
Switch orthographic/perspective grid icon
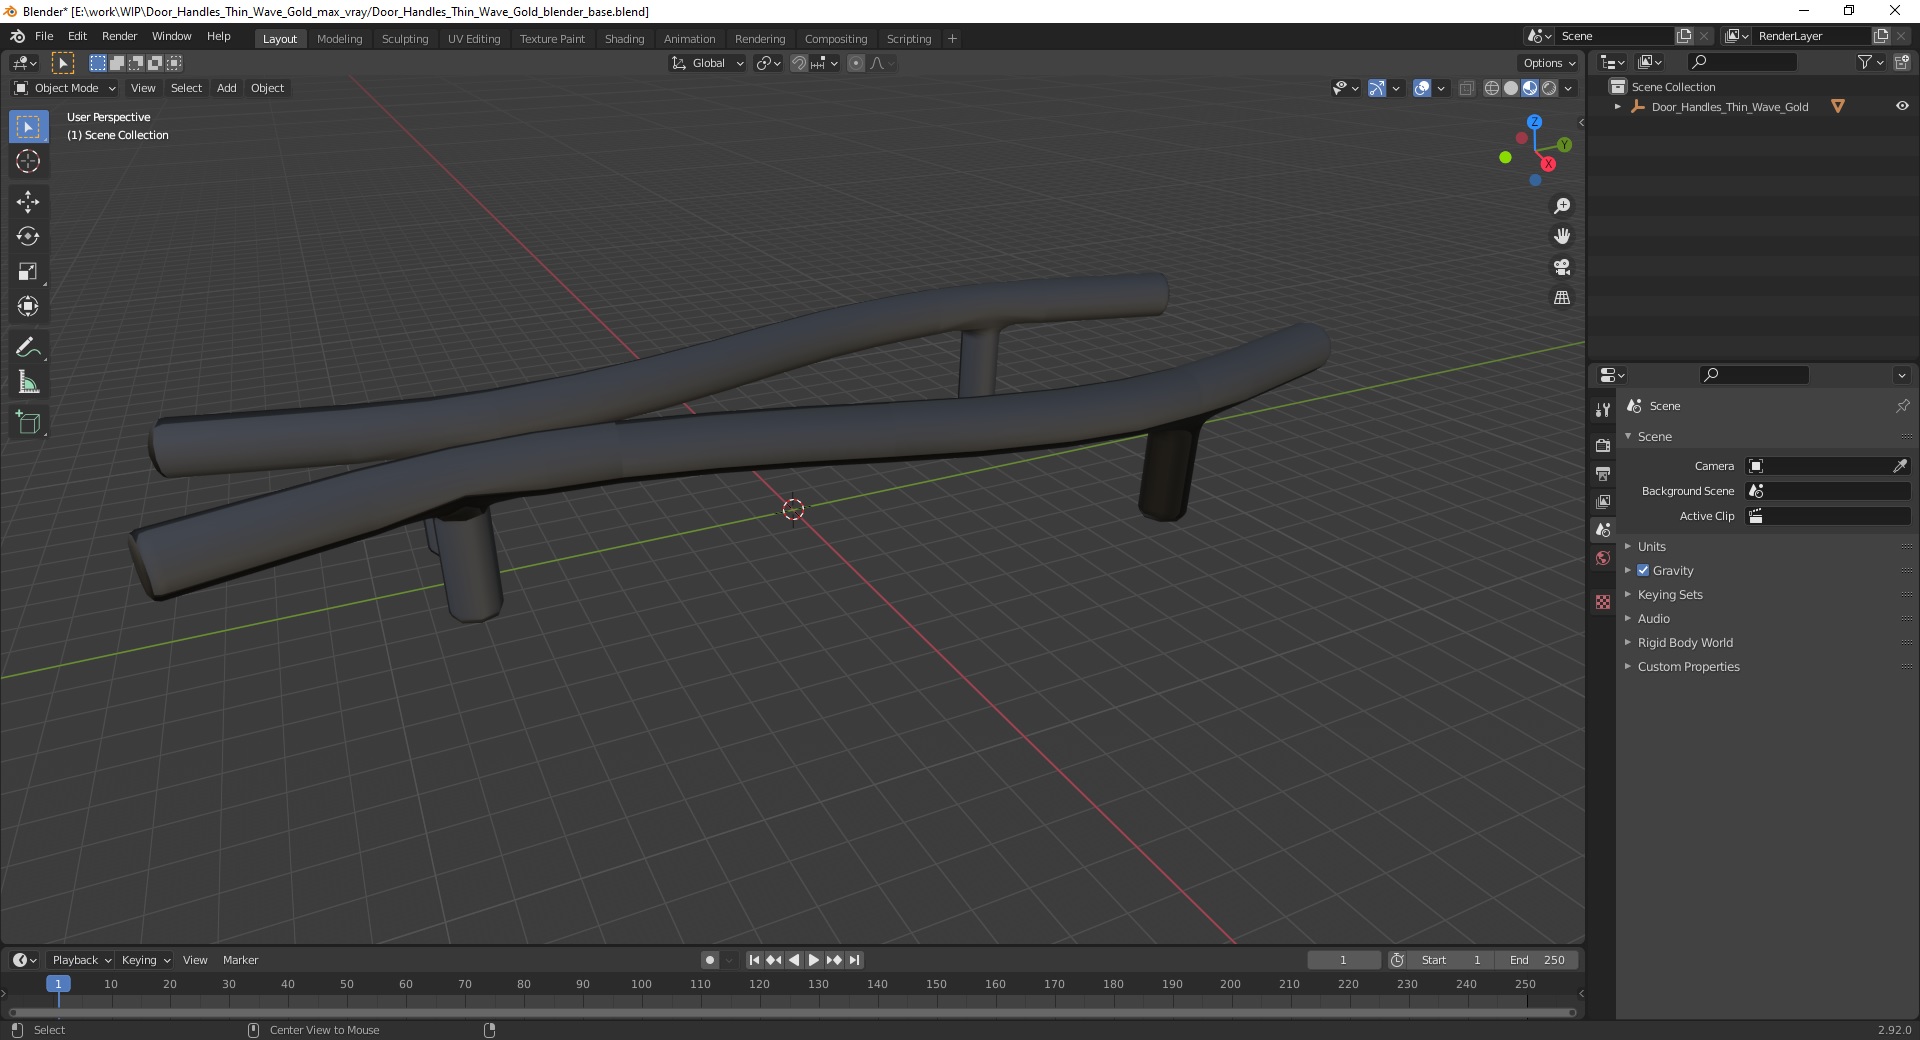pyautogui.click(x=1562, y=298)
